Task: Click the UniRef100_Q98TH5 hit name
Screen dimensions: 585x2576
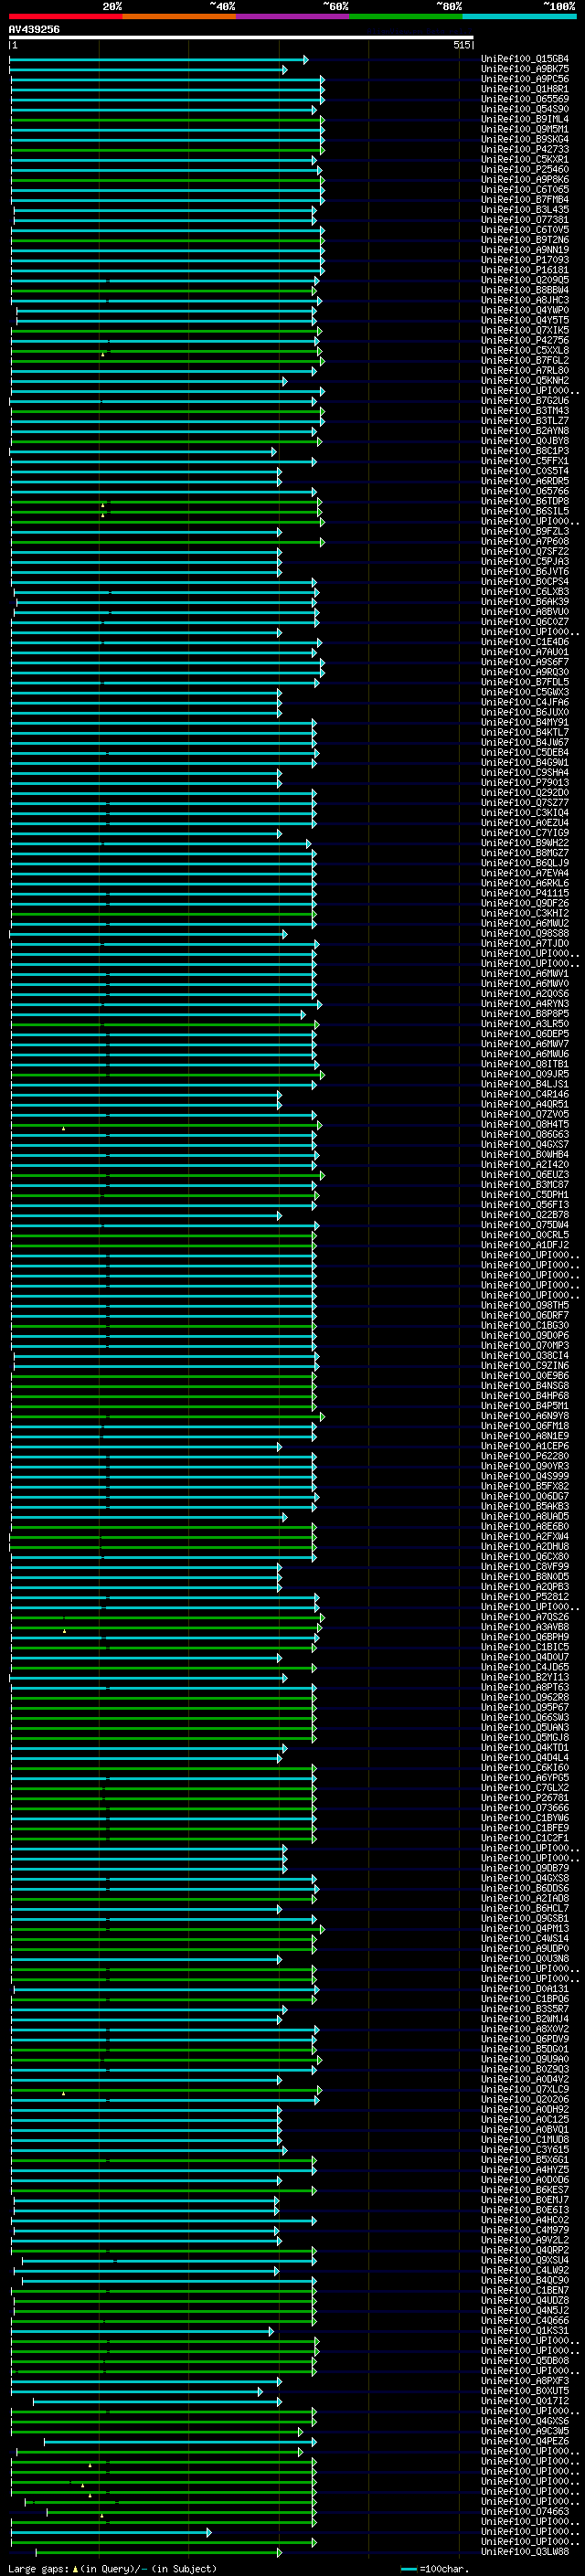Action: (x=525, y=1305)
